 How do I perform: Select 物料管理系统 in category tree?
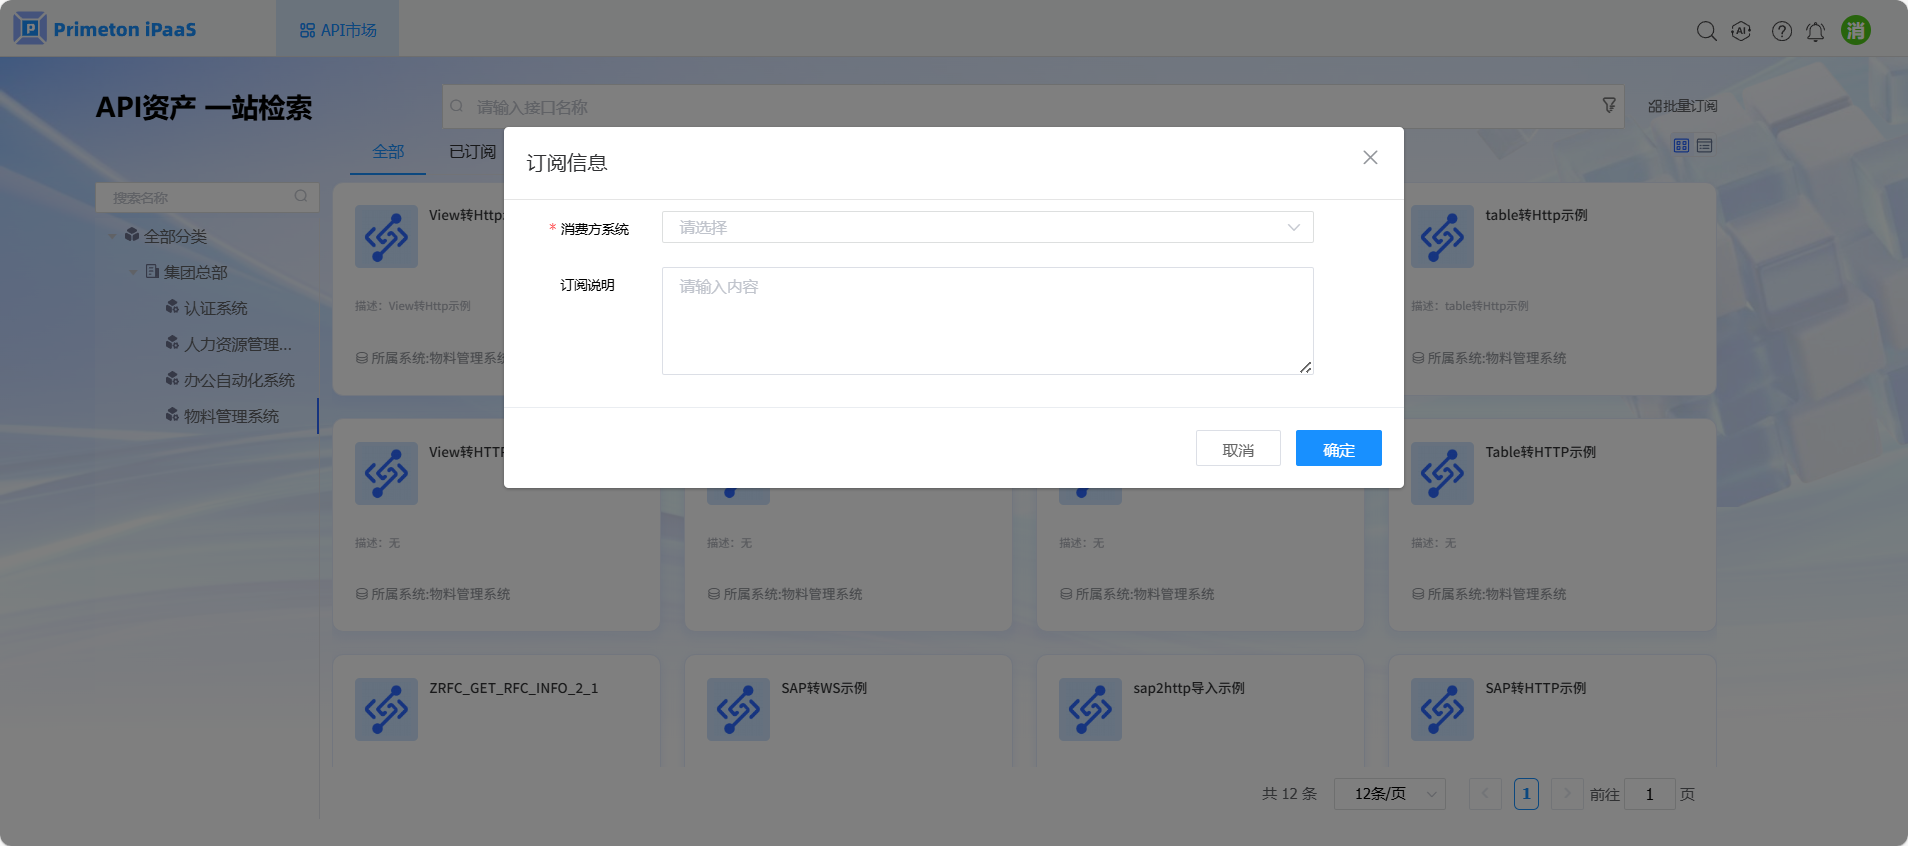coord(231,416)
